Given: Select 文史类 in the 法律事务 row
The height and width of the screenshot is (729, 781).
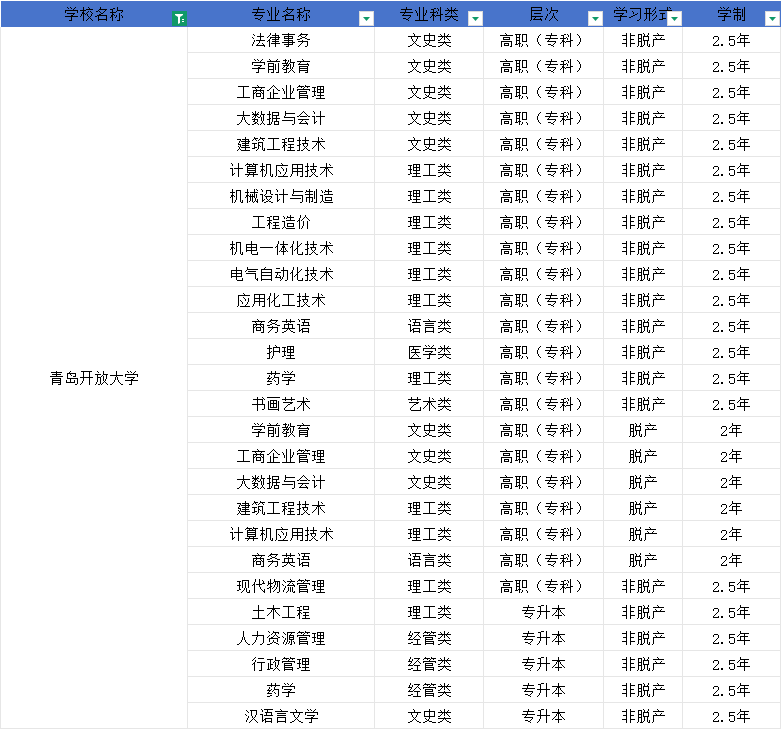Looking at the screenshot, I should click(429, 40).
